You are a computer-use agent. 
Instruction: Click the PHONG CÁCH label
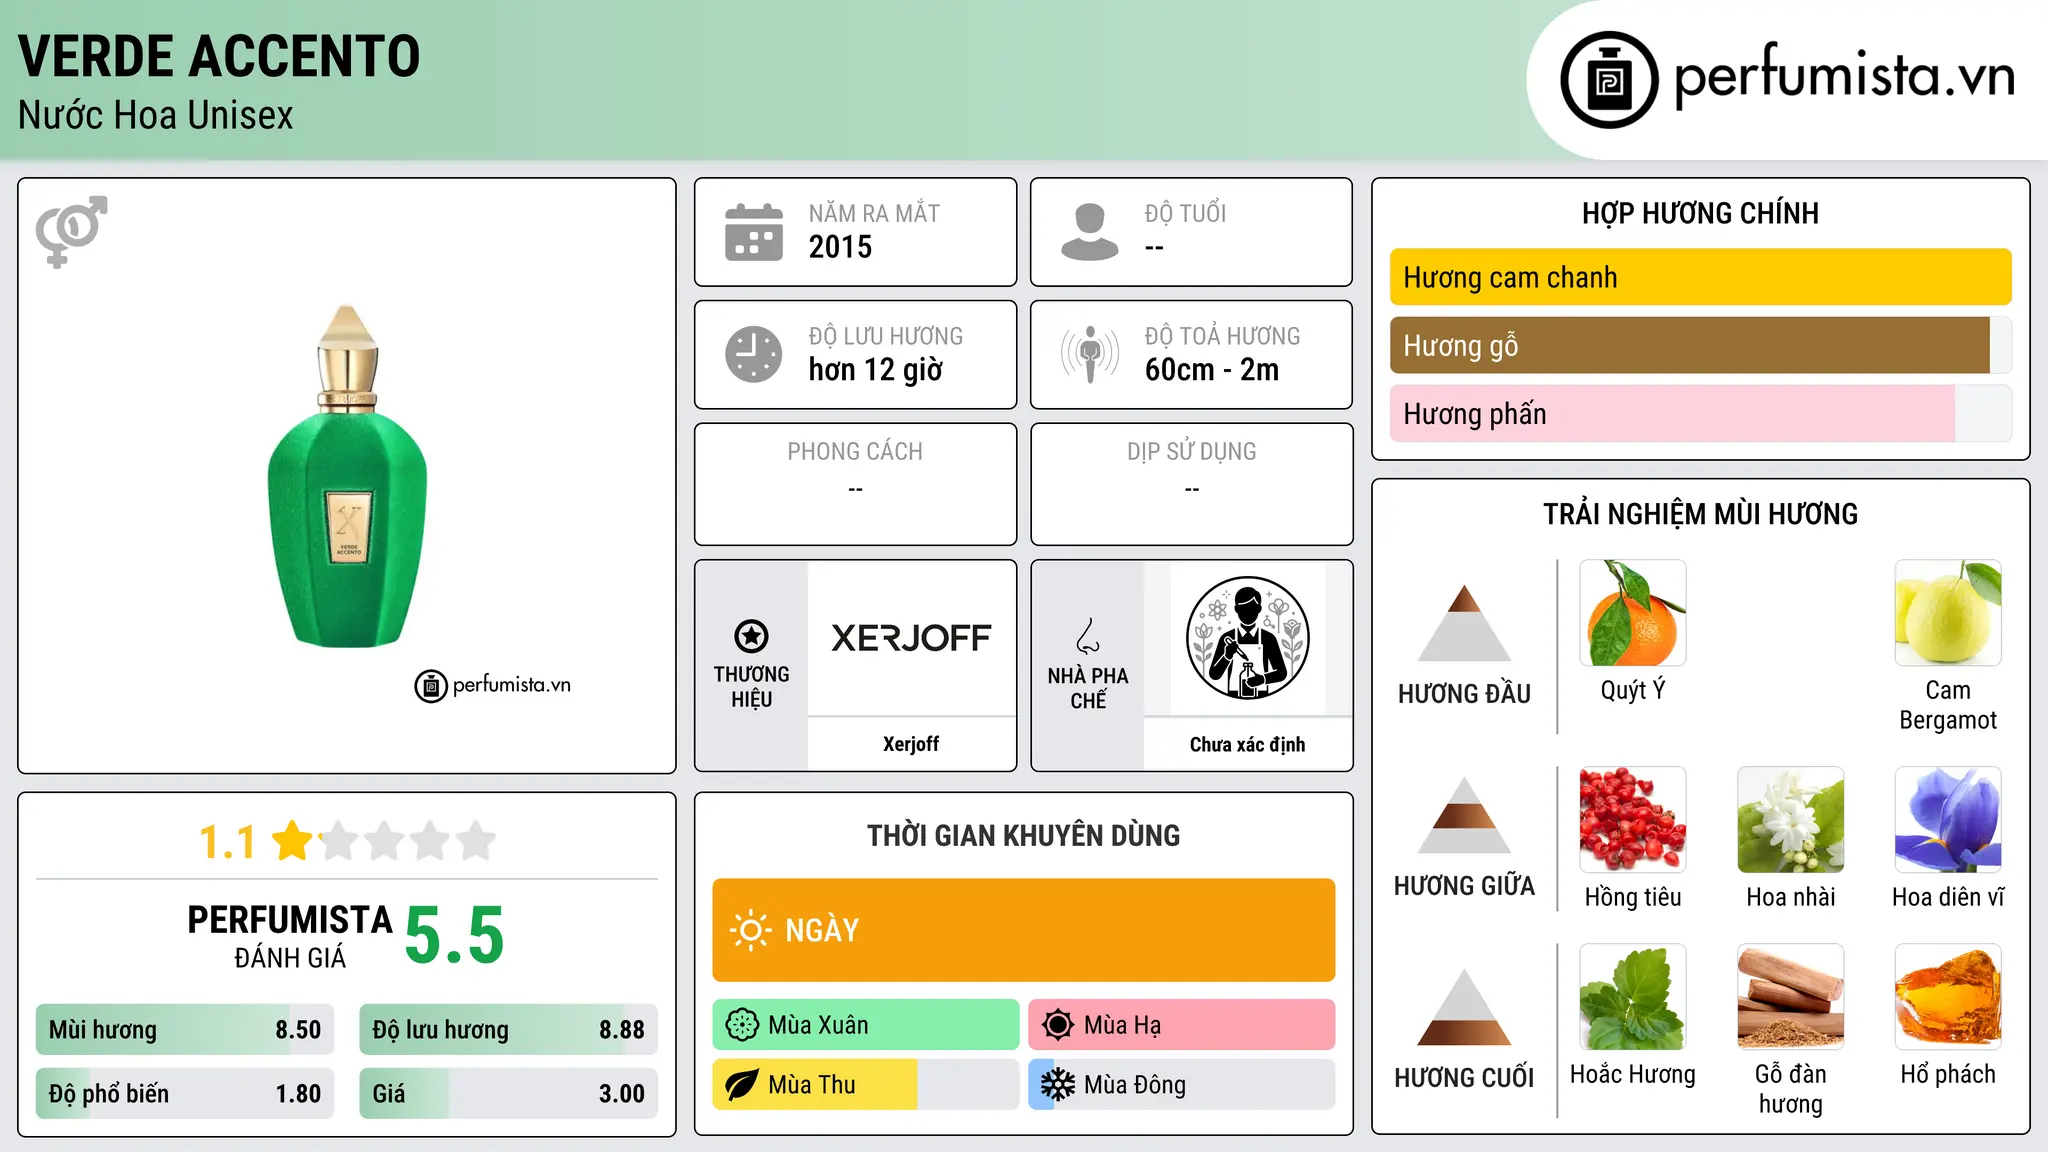[855, 451]
